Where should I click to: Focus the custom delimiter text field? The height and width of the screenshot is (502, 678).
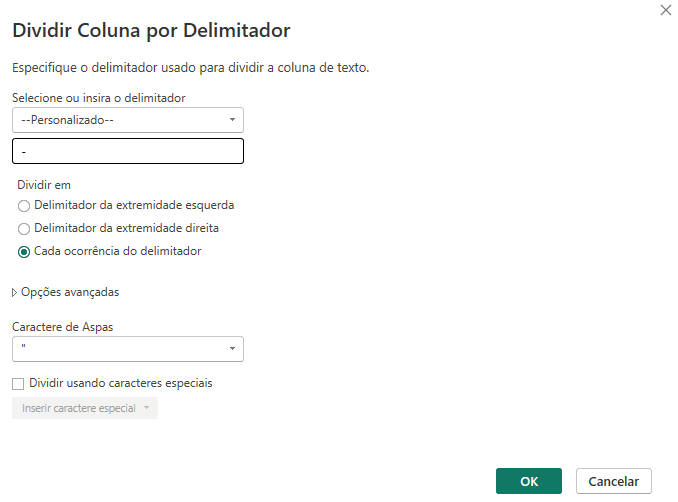(128, 151)
